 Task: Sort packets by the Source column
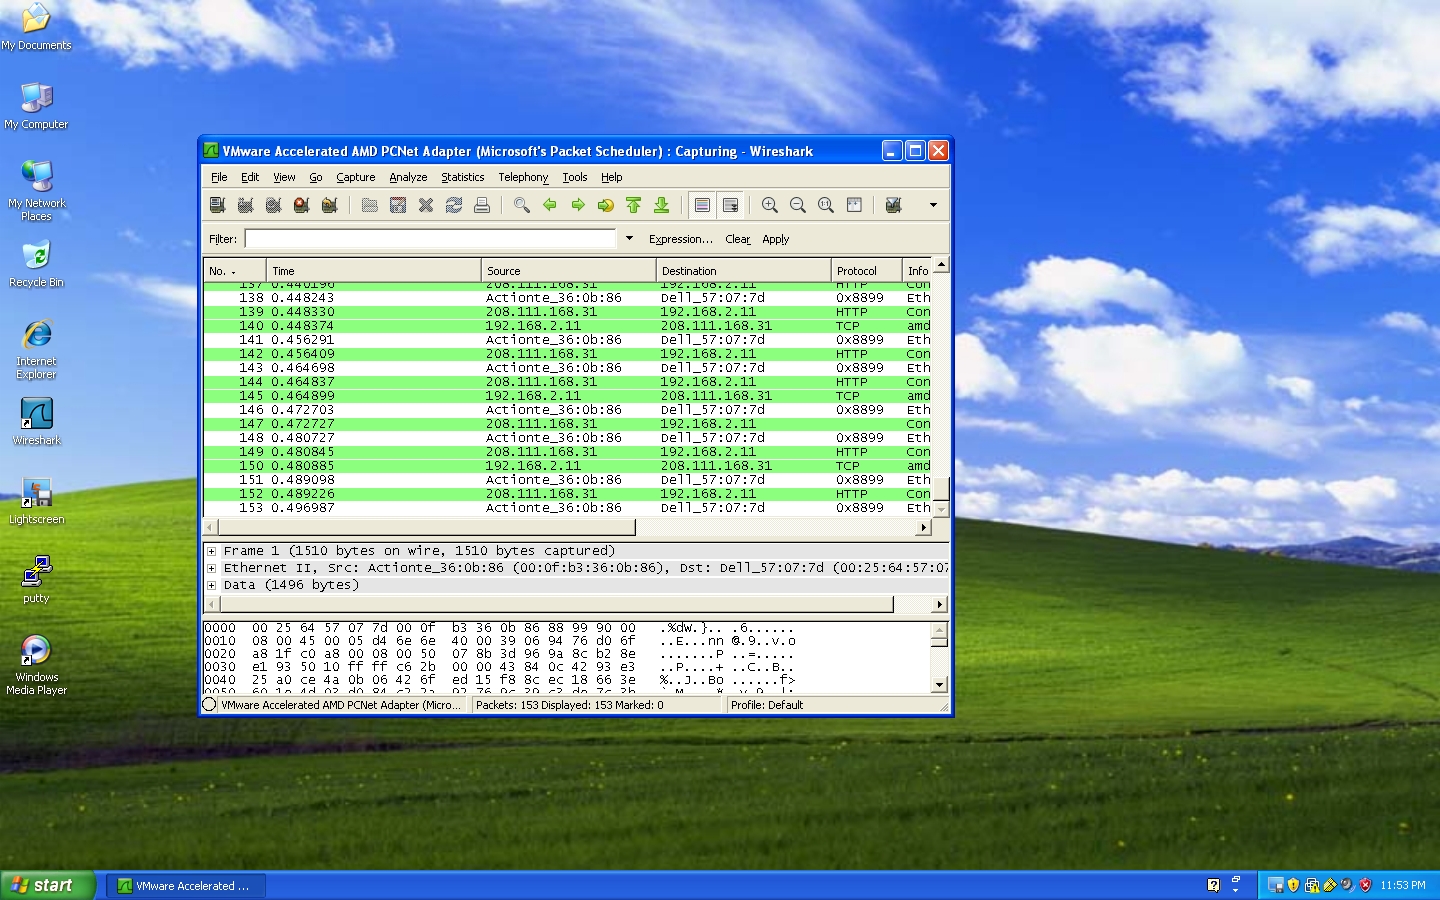tap(569, 271)
